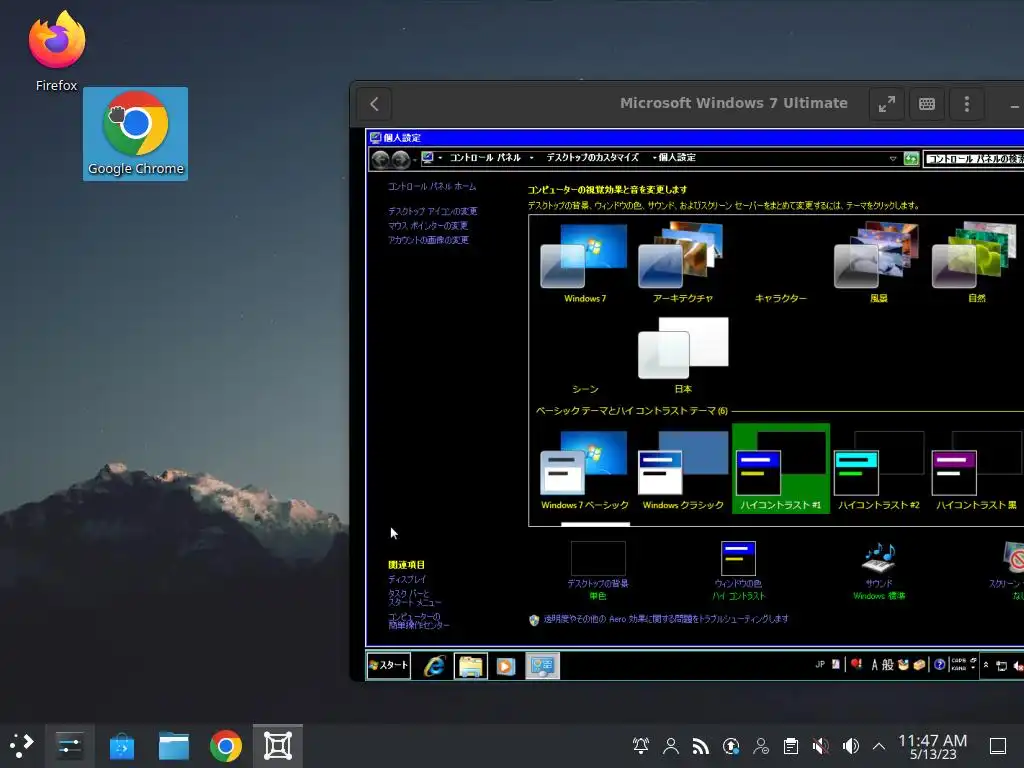Open アカウントの画像の変更 link
The width and height of the screenshot is (1024, 768).
[428, 240]
